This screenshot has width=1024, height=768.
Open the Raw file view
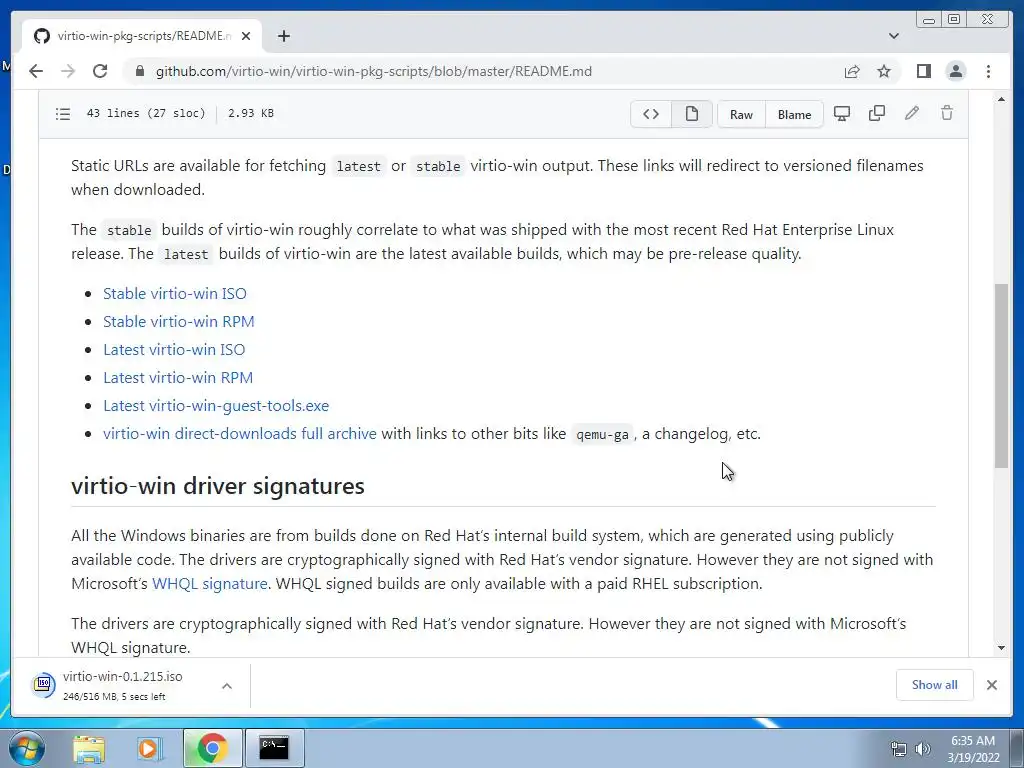click(x=741, y=114)
